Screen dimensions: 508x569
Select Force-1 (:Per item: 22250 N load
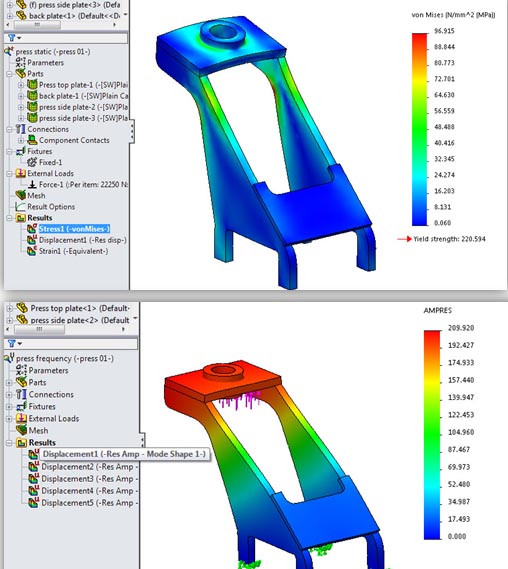tap(83, 184)
